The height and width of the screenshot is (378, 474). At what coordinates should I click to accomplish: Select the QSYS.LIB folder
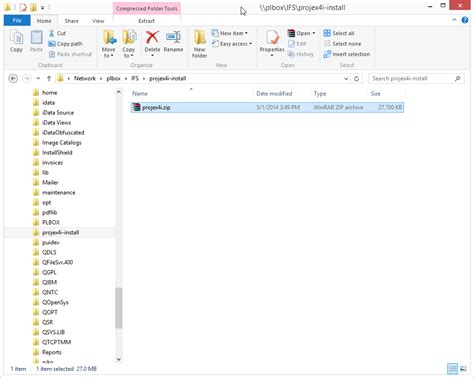[53, 332]
